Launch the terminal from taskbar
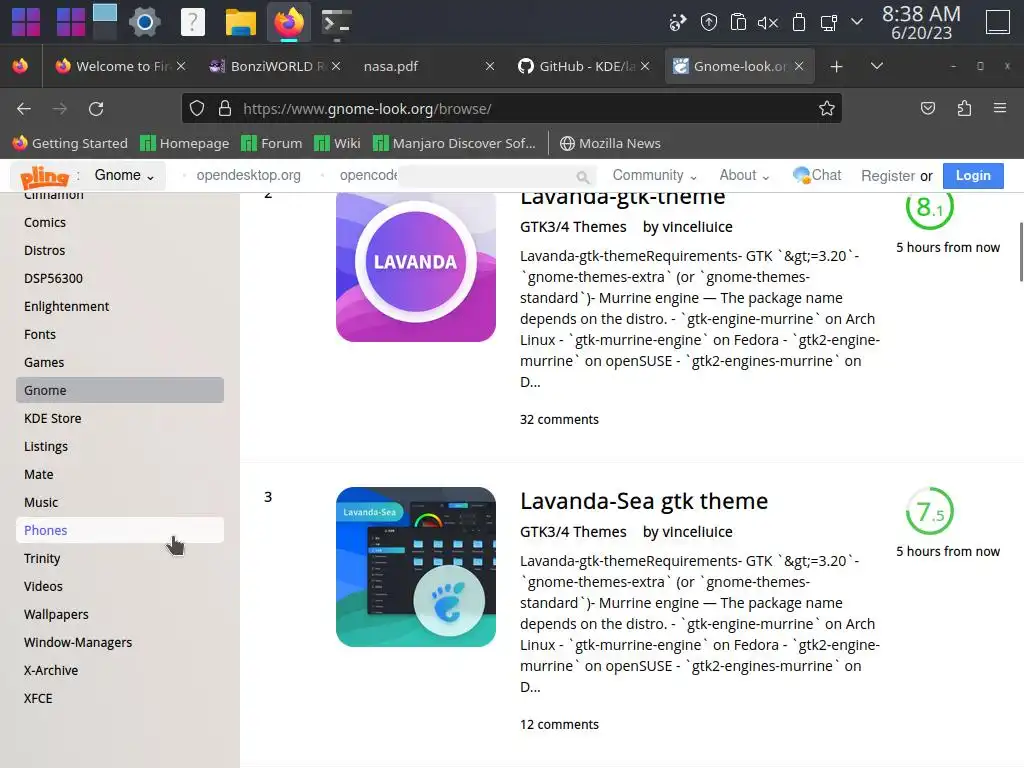 click(337, 22)
